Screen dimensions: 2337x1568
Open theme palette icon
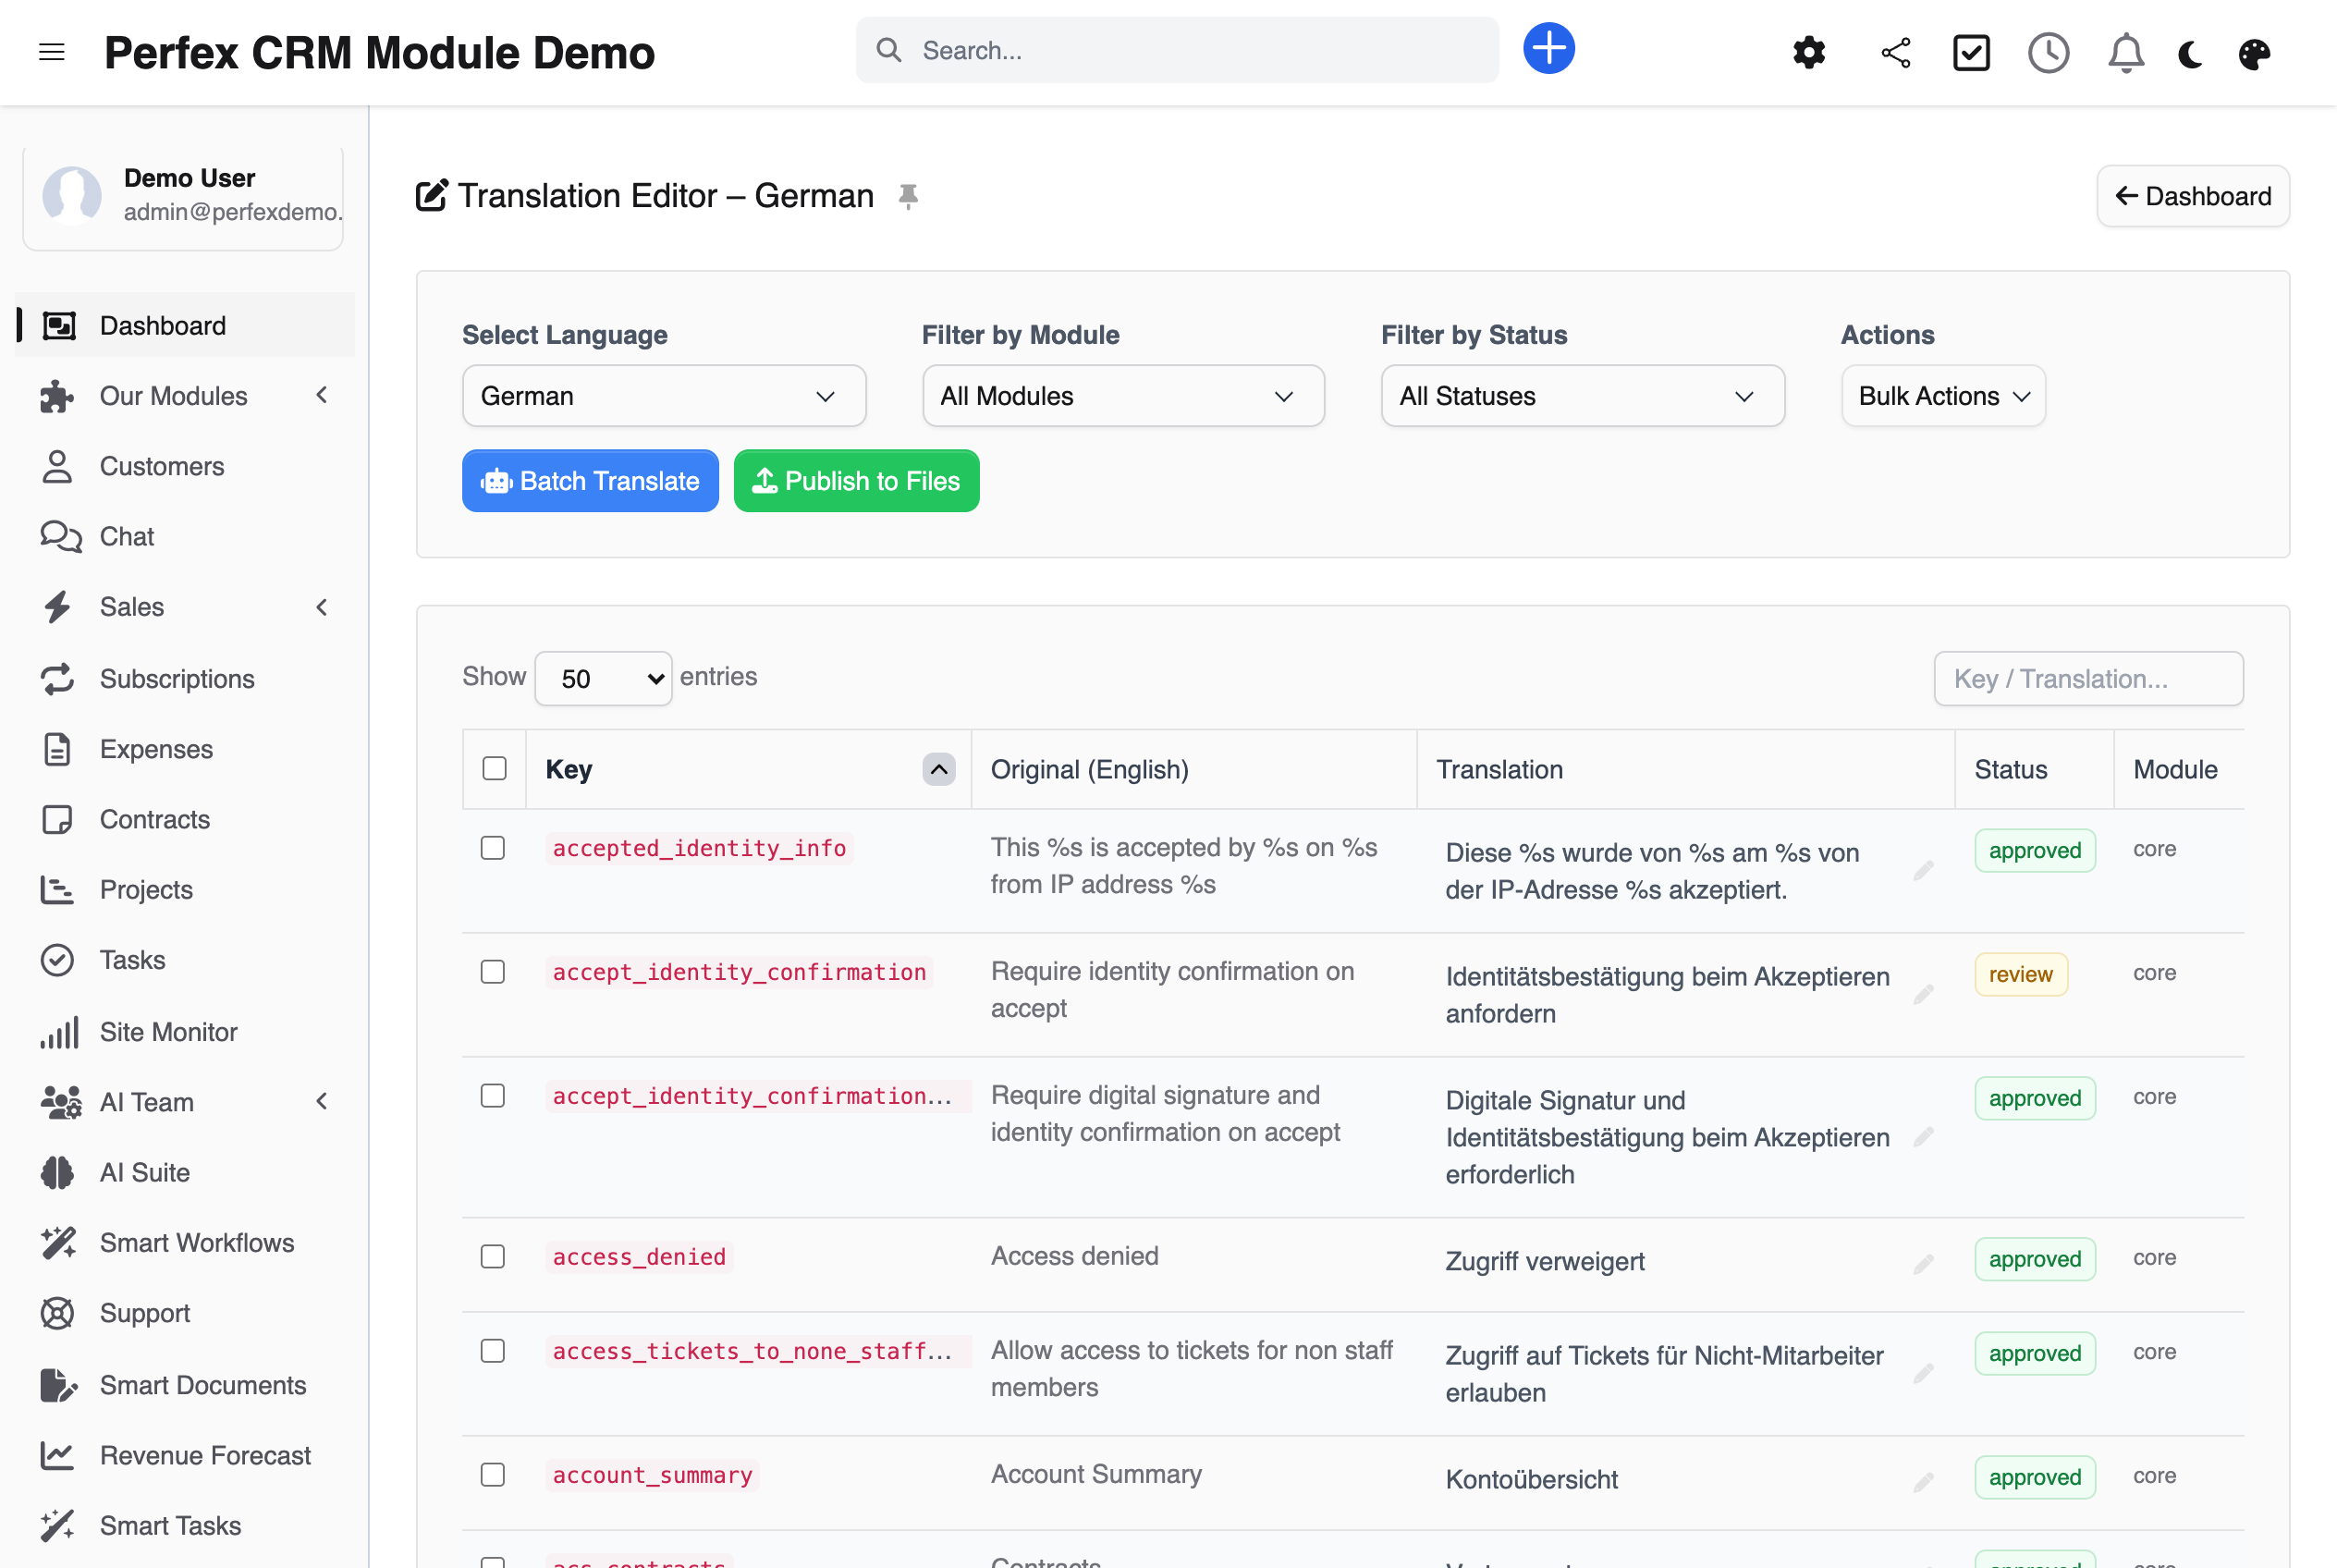tap(2254, 53)
